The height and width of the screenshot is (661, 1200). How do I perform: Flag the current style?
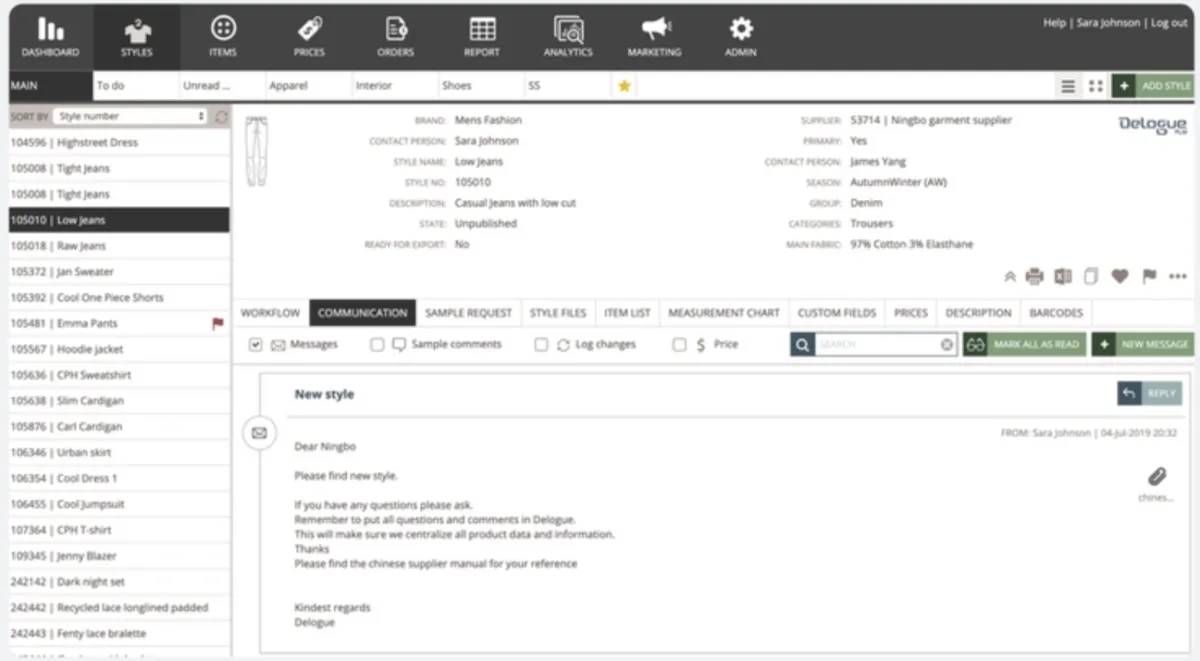(1149, 276)
